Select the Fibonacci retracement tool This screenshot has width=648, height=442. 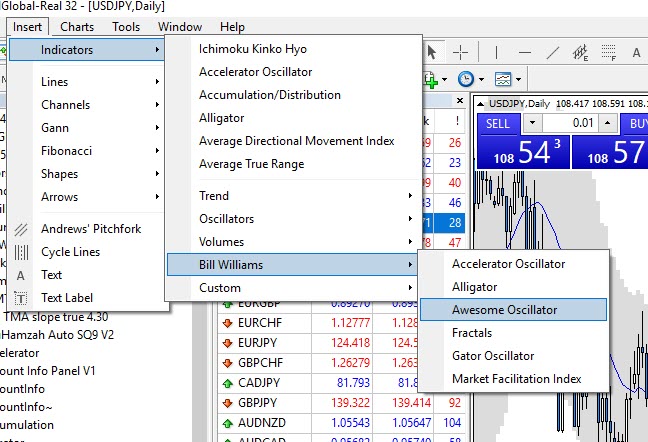pyautogui.click(x=609, y=52)
